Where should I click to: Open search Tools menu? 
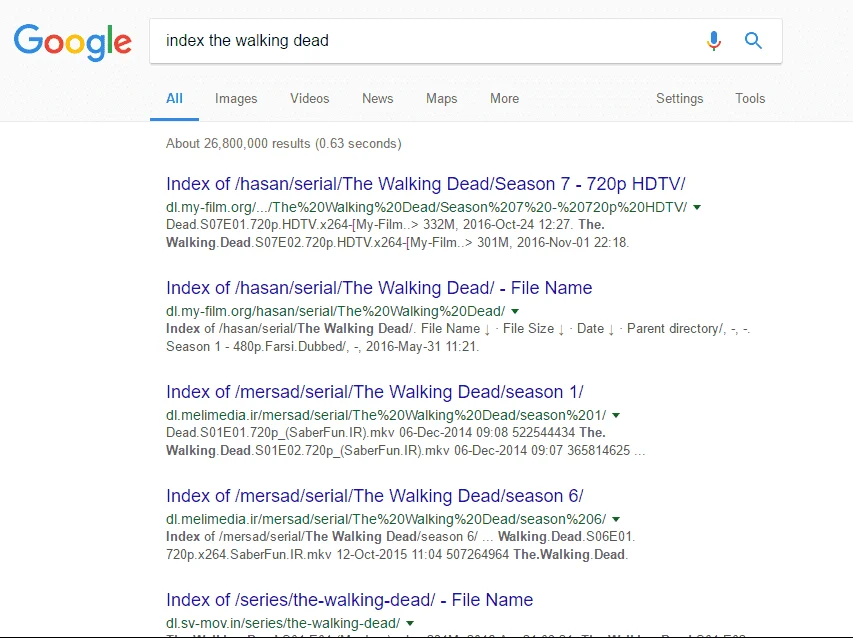[750, 98]
